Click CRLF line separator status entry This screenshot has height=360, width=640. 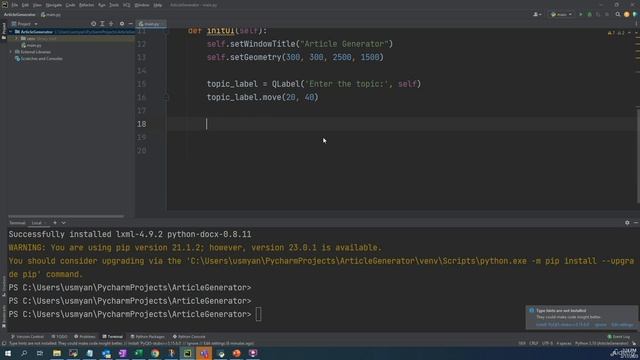tap(533, 344)
